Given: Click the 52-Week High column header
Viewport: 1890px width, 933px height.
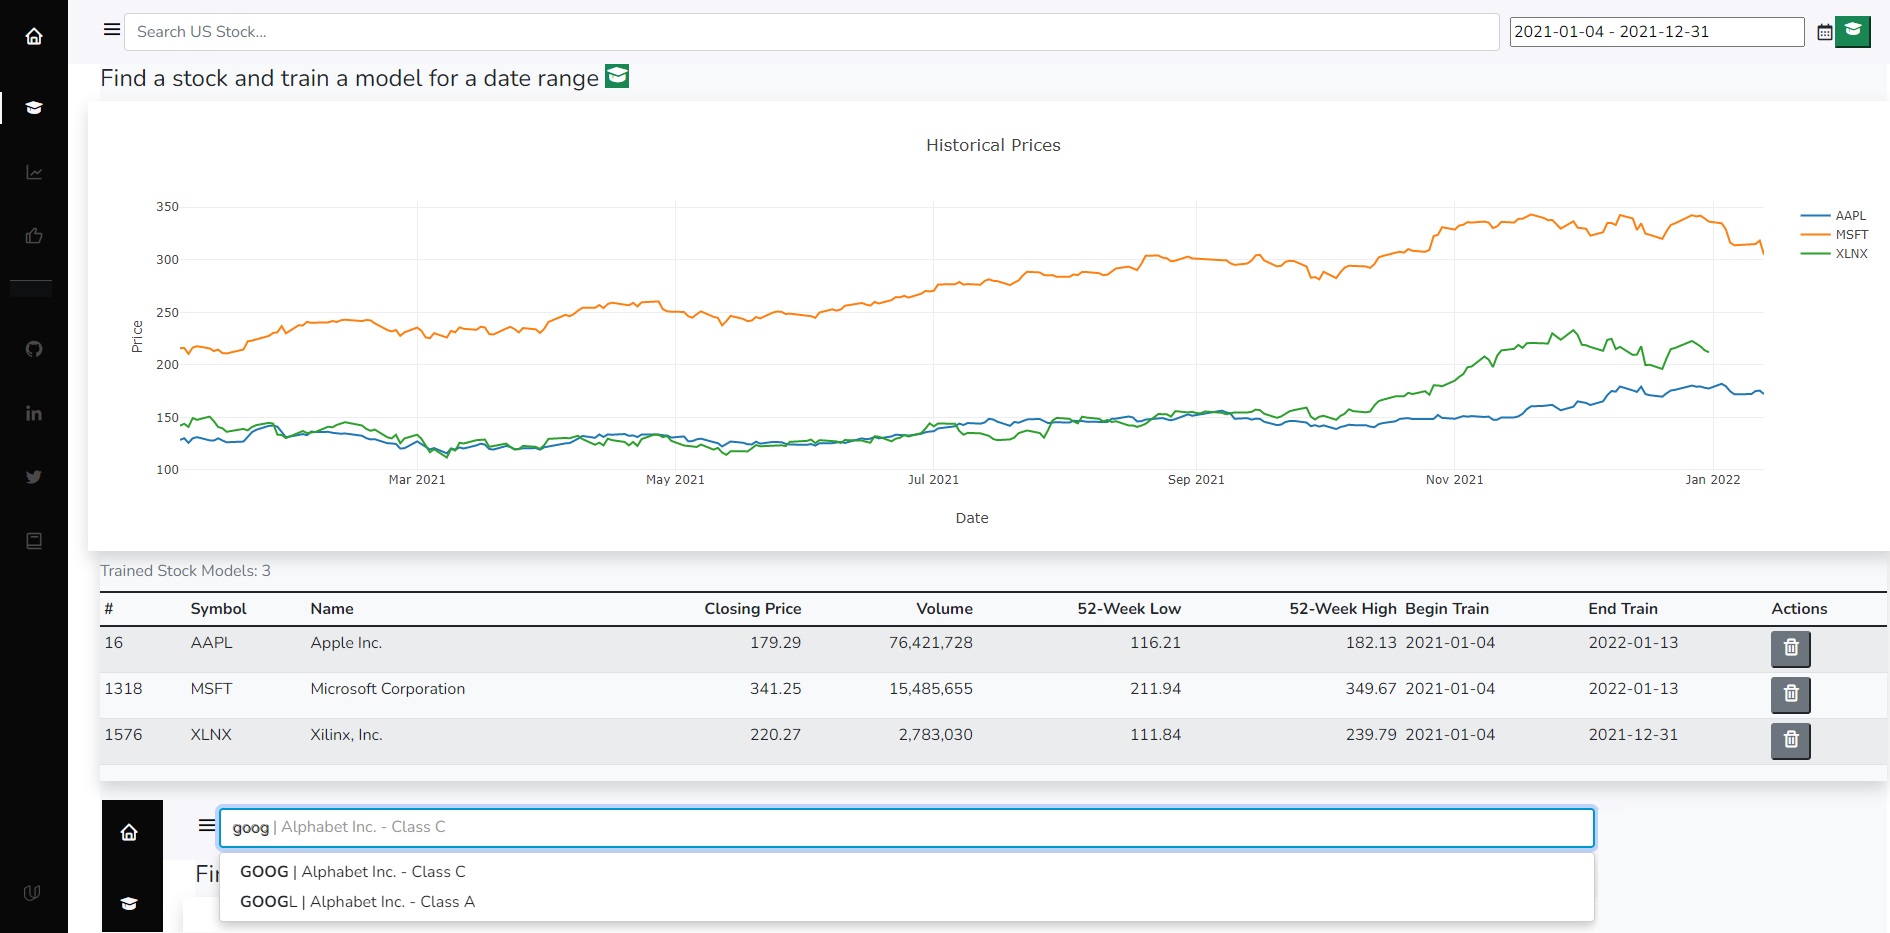Looking at the screenshot, I should (x=1343, y=609).
